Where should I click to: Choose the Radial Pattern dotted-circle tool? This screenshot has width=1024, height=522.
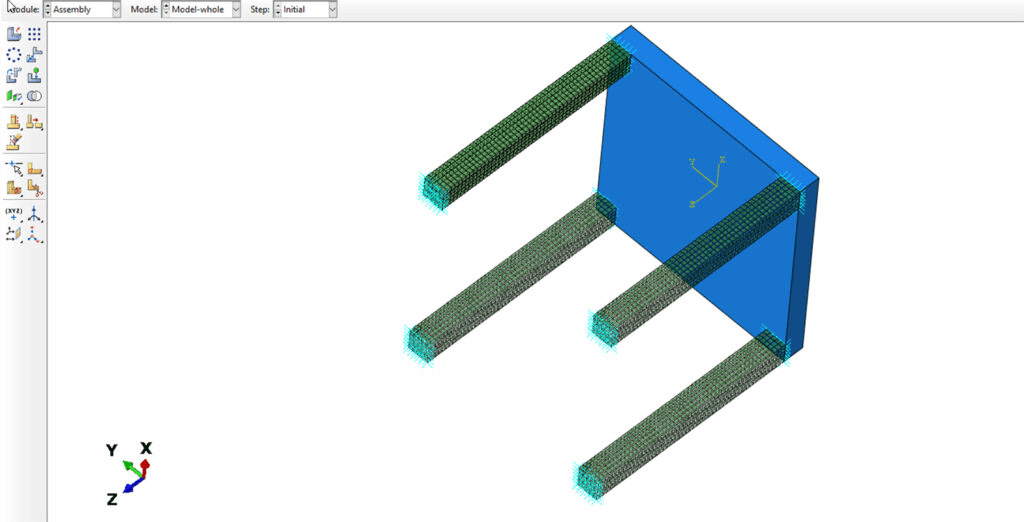tap(14, 55)
